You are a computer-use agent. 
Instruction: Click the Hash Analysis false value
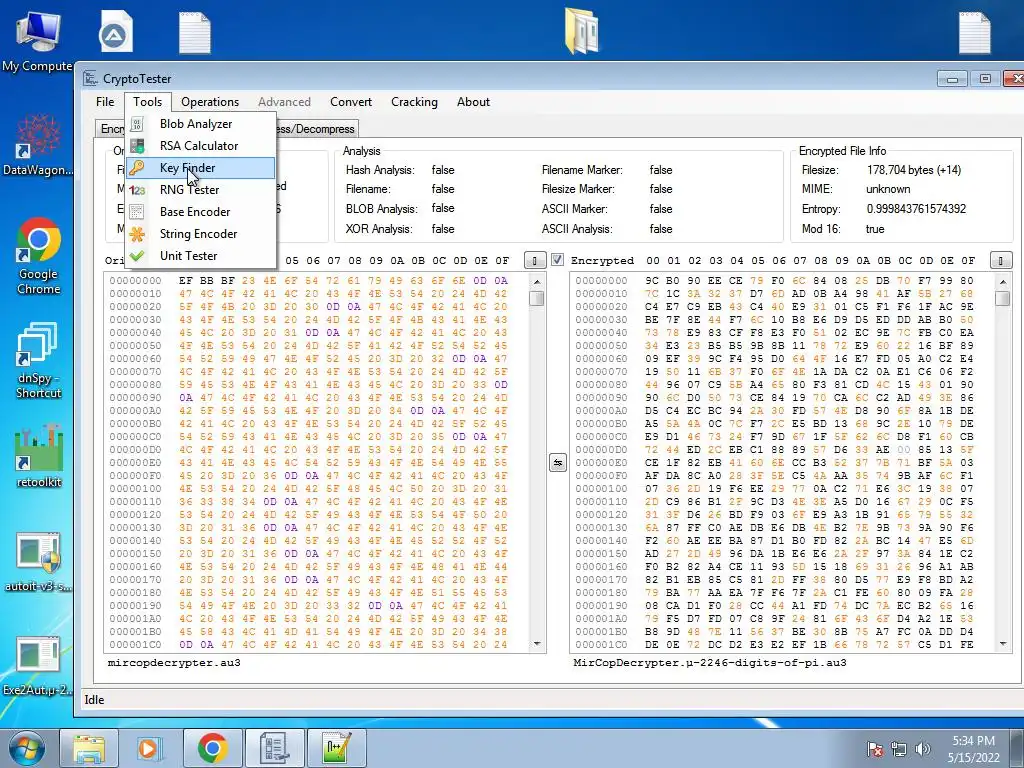[443, 170]
